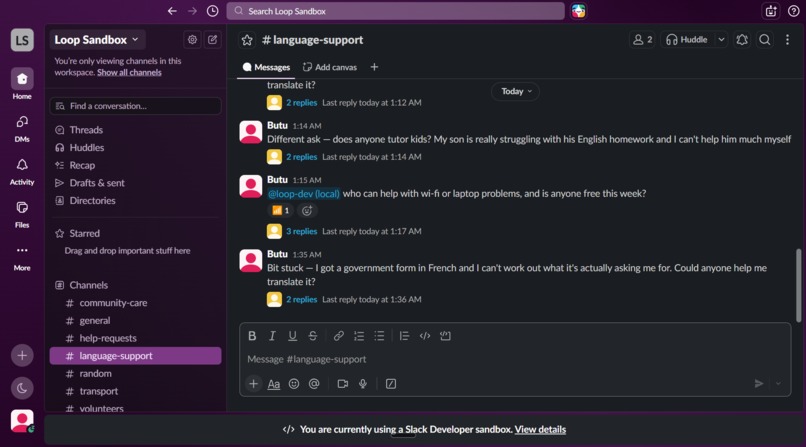Click the @loop-dev (local) mention
The width and height of the screenshot is (806, 447).
coord(303,194)
